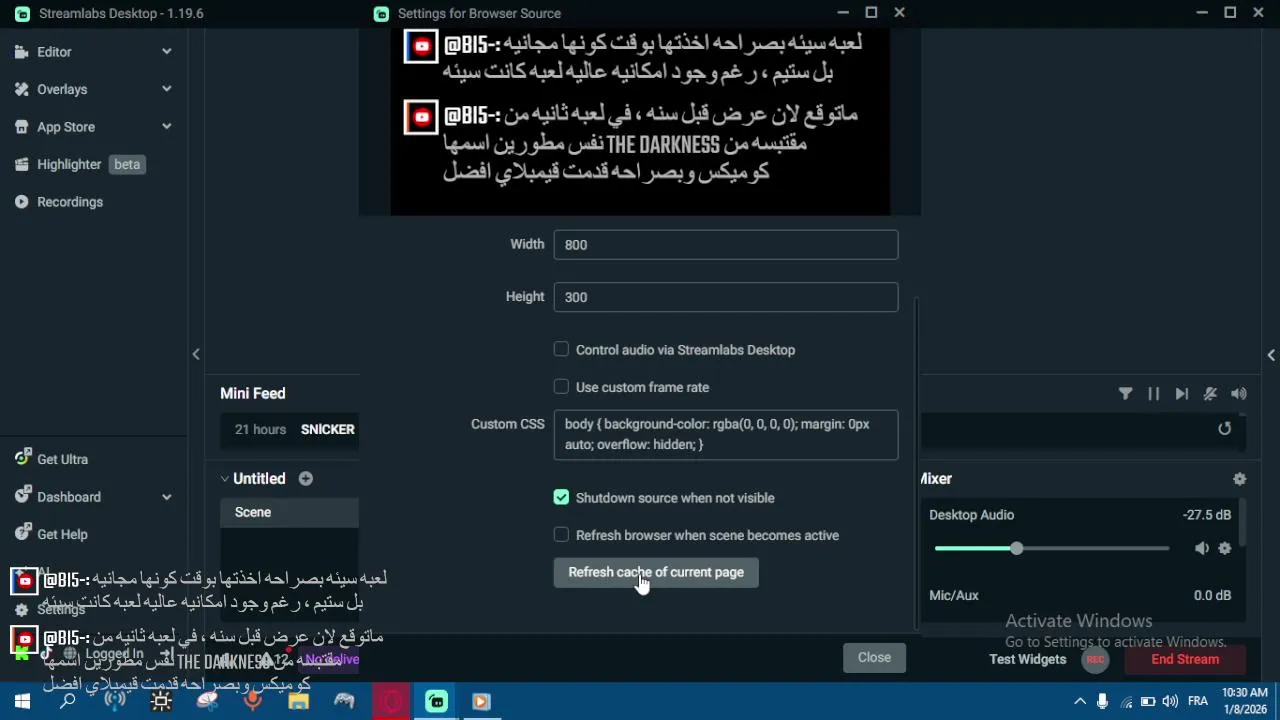
Task: Click the Recordings icon
Action: [x=21, y=202]
